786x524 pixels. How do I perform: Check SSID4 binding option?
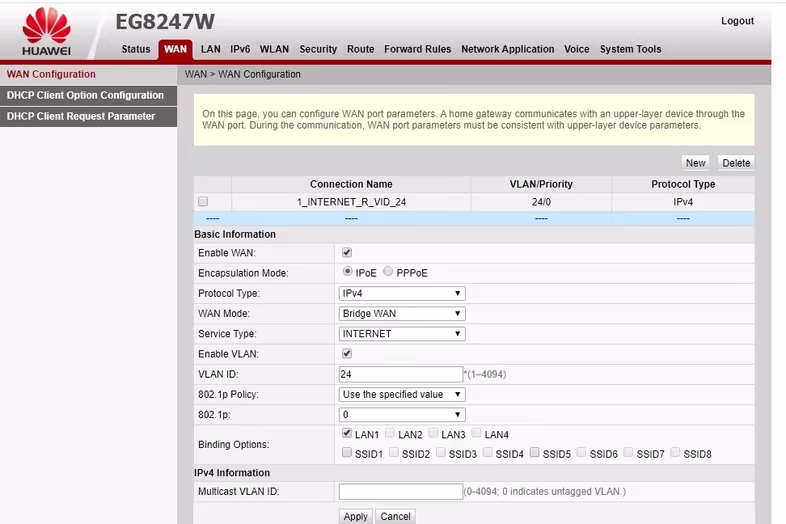[x=487, y=452]
